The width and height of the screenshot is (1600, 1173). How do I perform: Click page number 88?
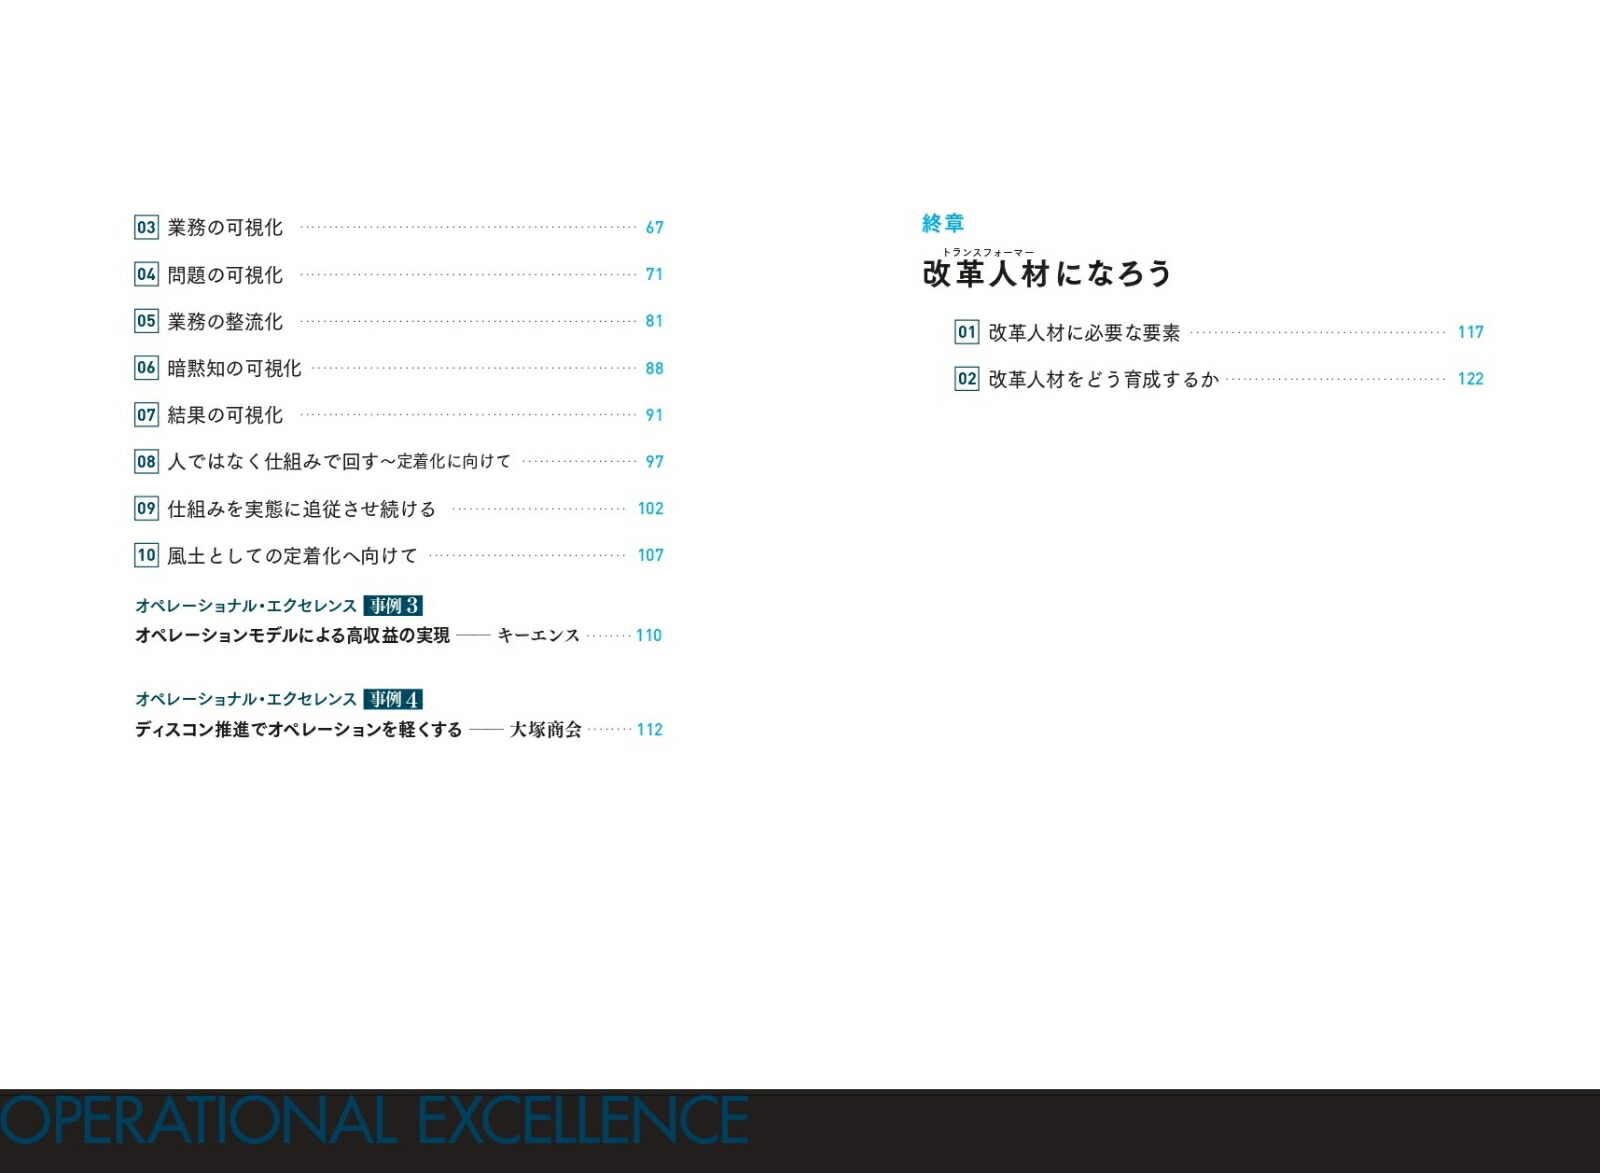click(655, 368)
